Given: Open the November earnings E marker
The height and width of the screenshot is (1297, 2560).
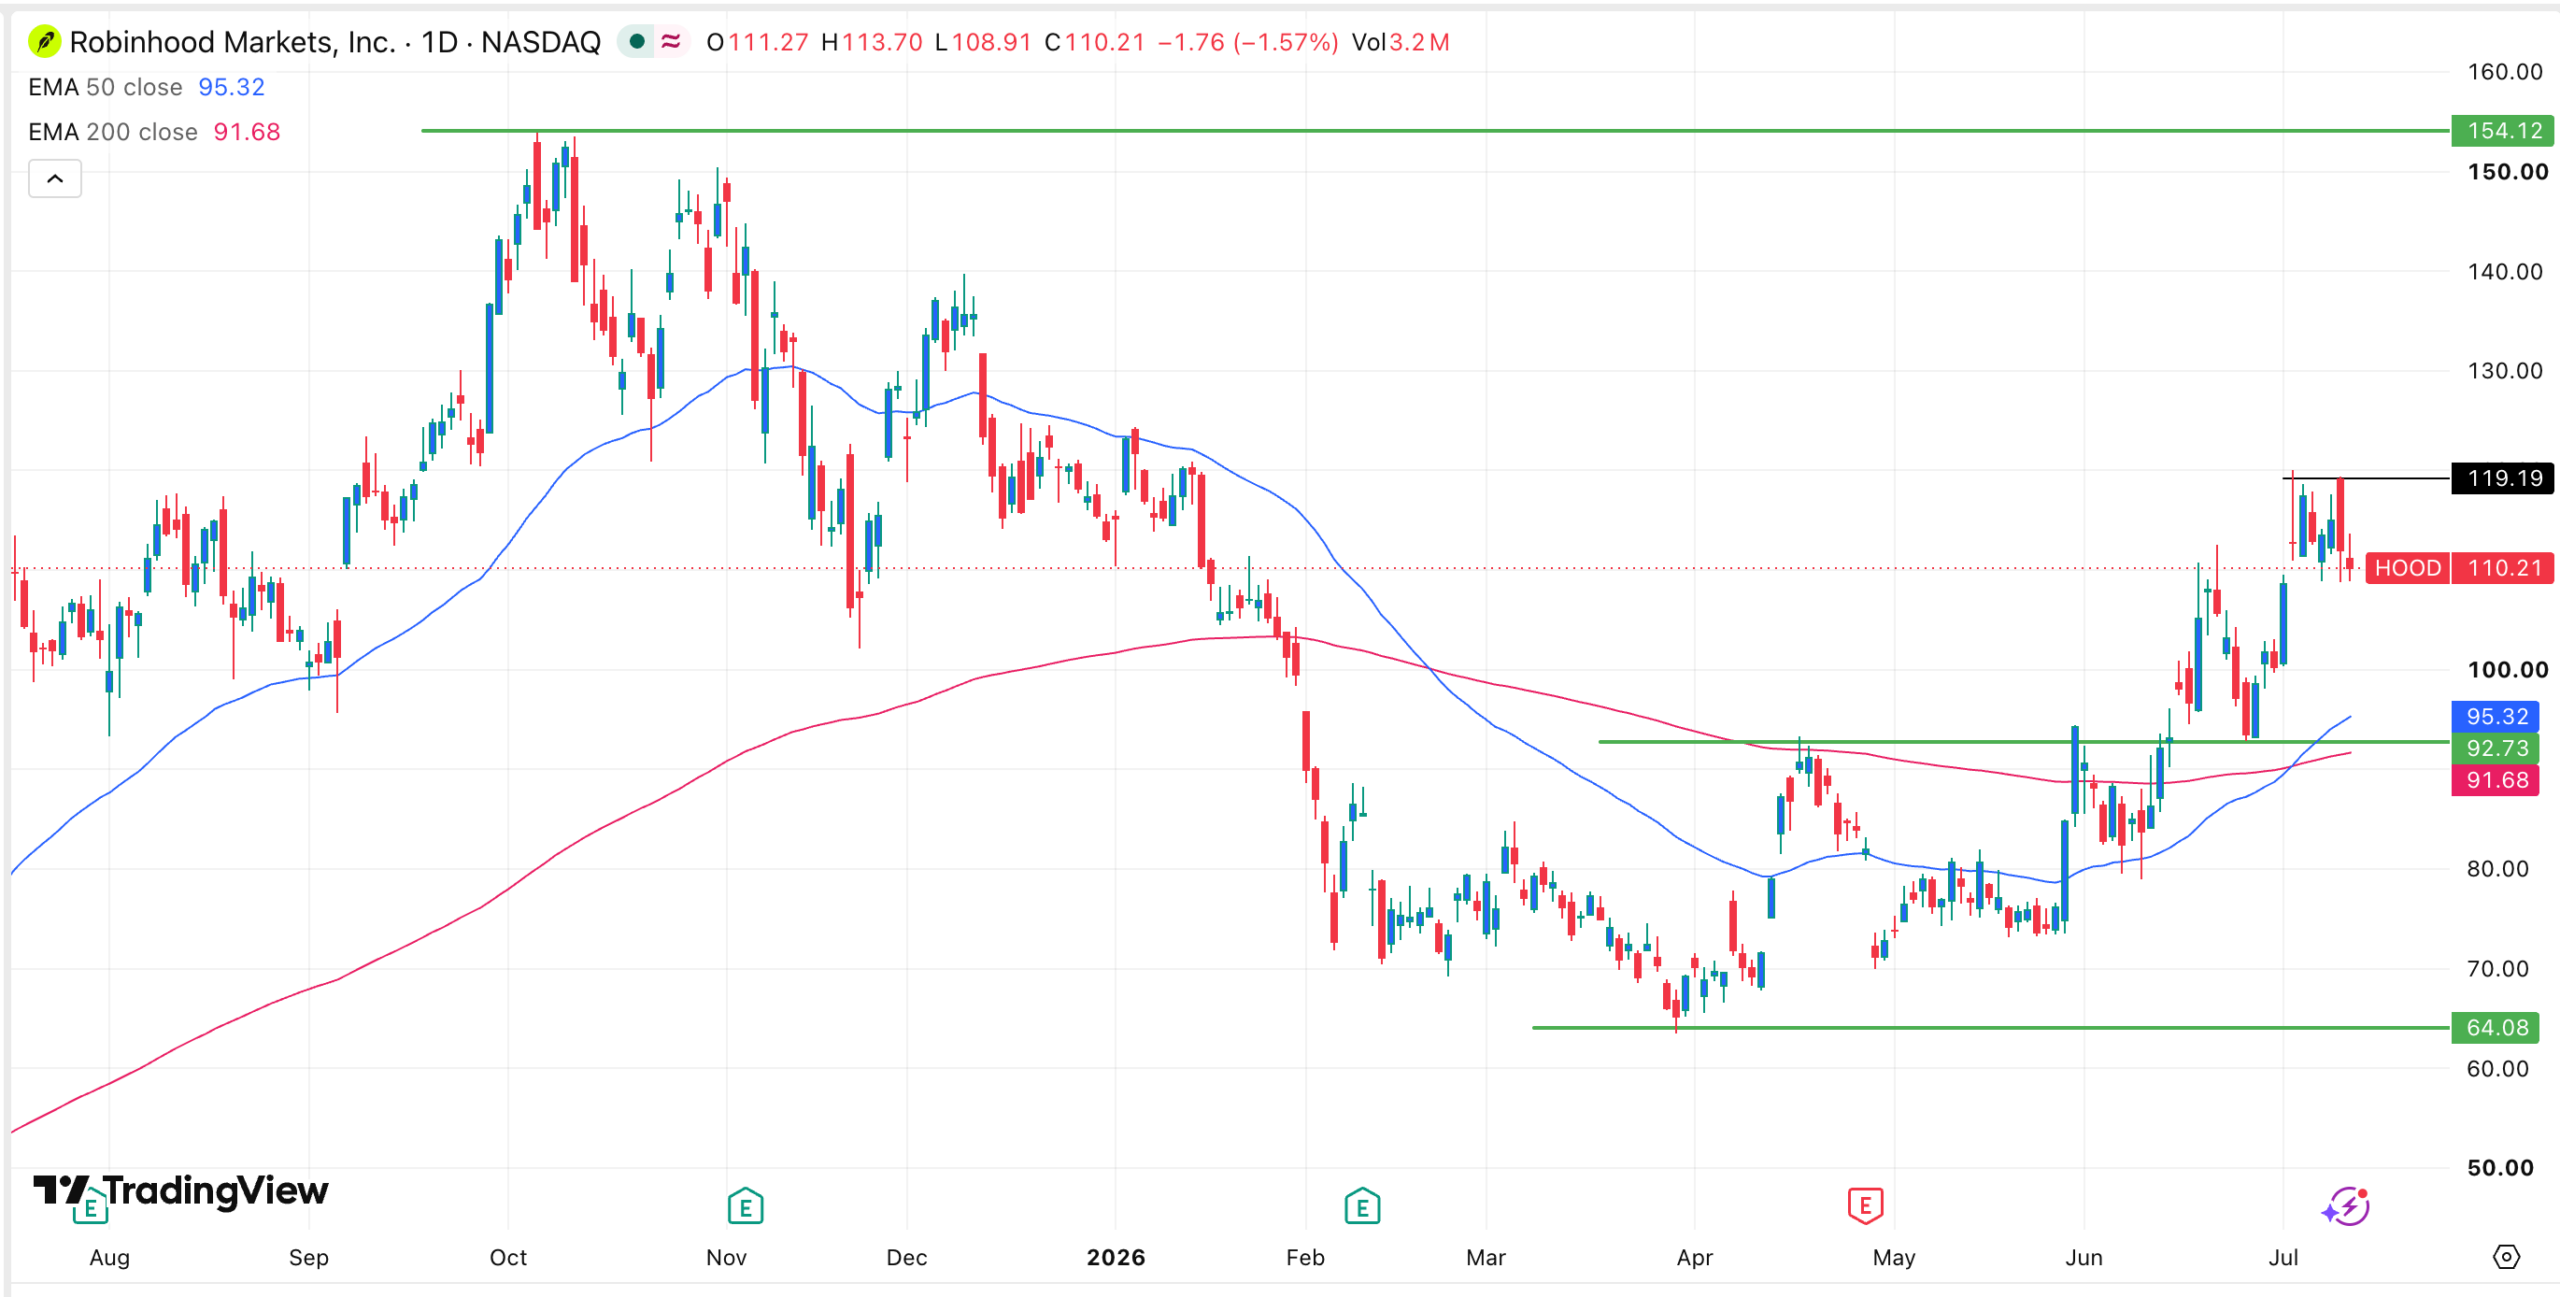Looking at the screenshot, I should [x=745, y=1206].
